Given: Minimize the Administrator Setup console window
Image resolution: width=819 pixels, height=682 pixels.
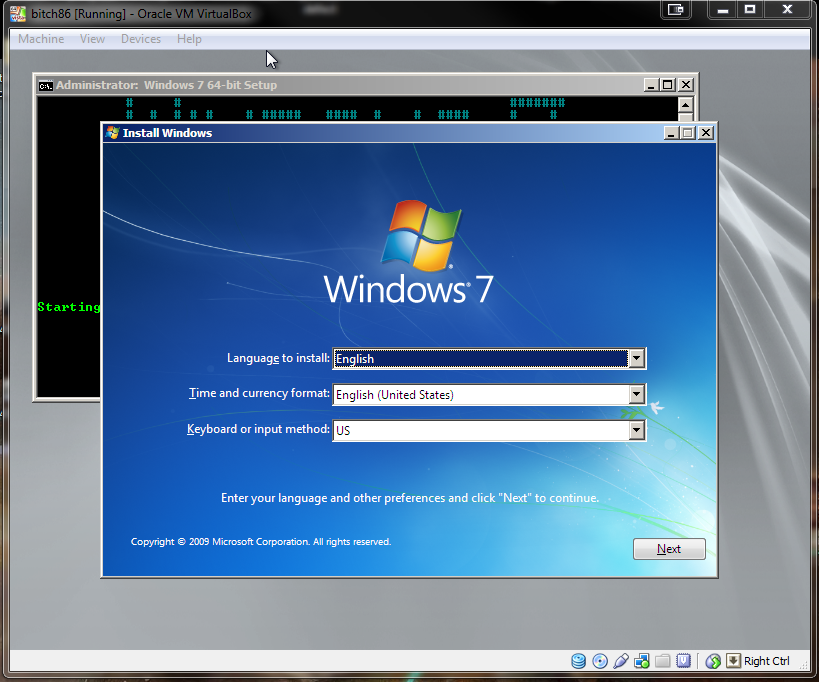Looking at the screenshot, I should (651, 85).
